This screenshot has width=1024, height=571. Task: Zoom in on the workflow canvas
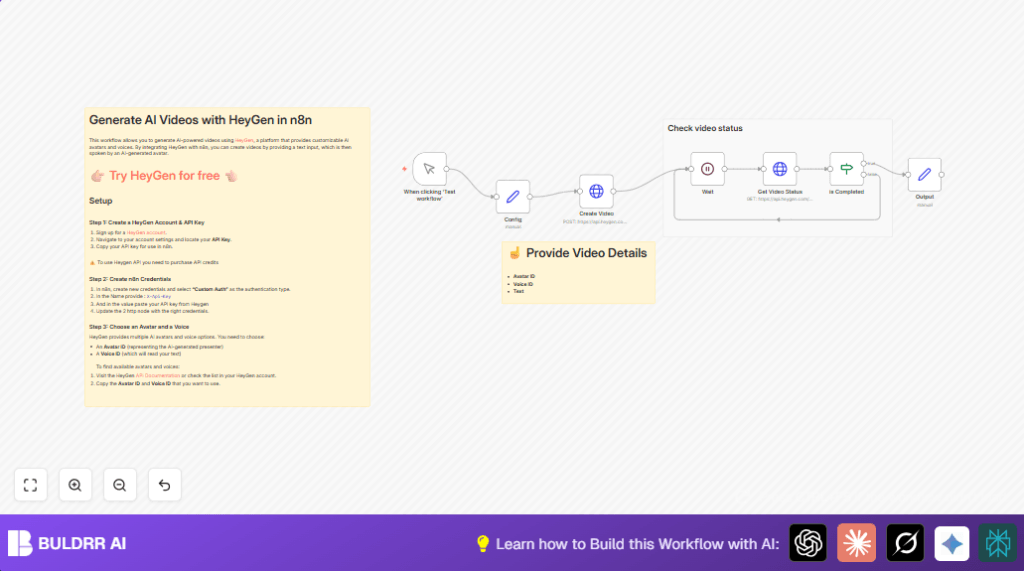pyautogui.click(x=75, y=485)
